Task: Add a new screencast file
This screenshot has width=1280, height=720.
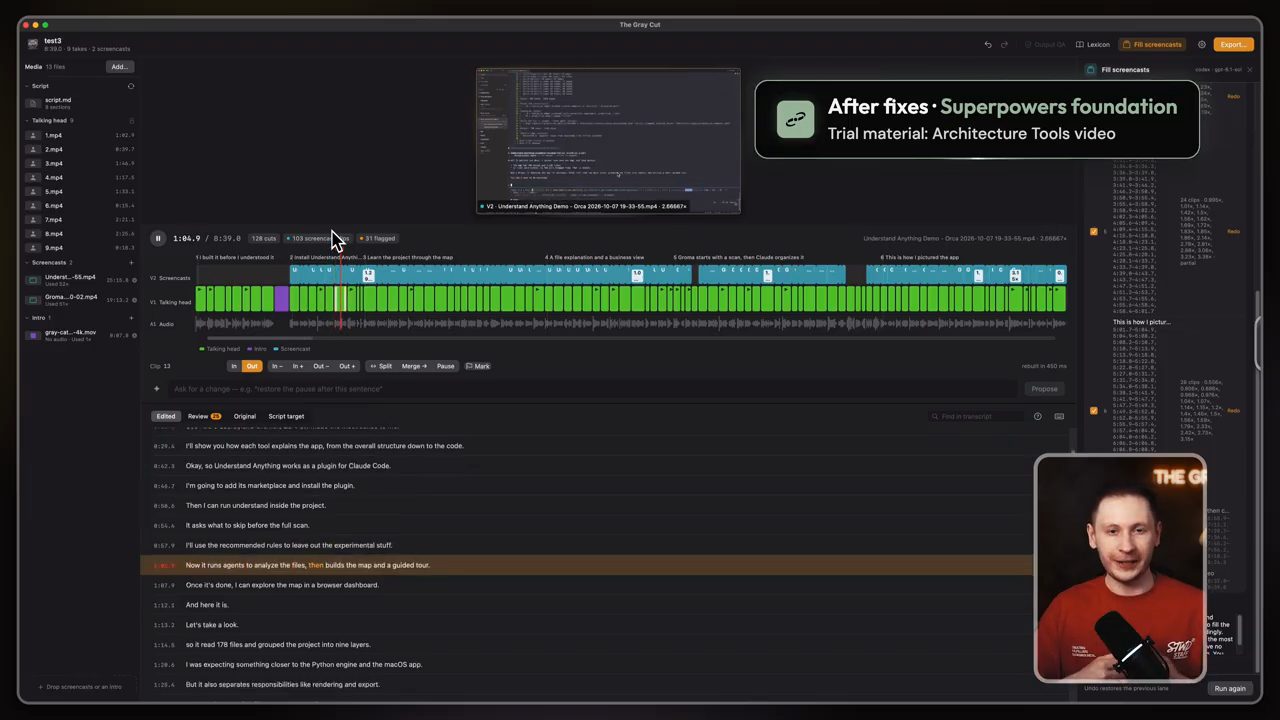Action: tap(131, 262)
